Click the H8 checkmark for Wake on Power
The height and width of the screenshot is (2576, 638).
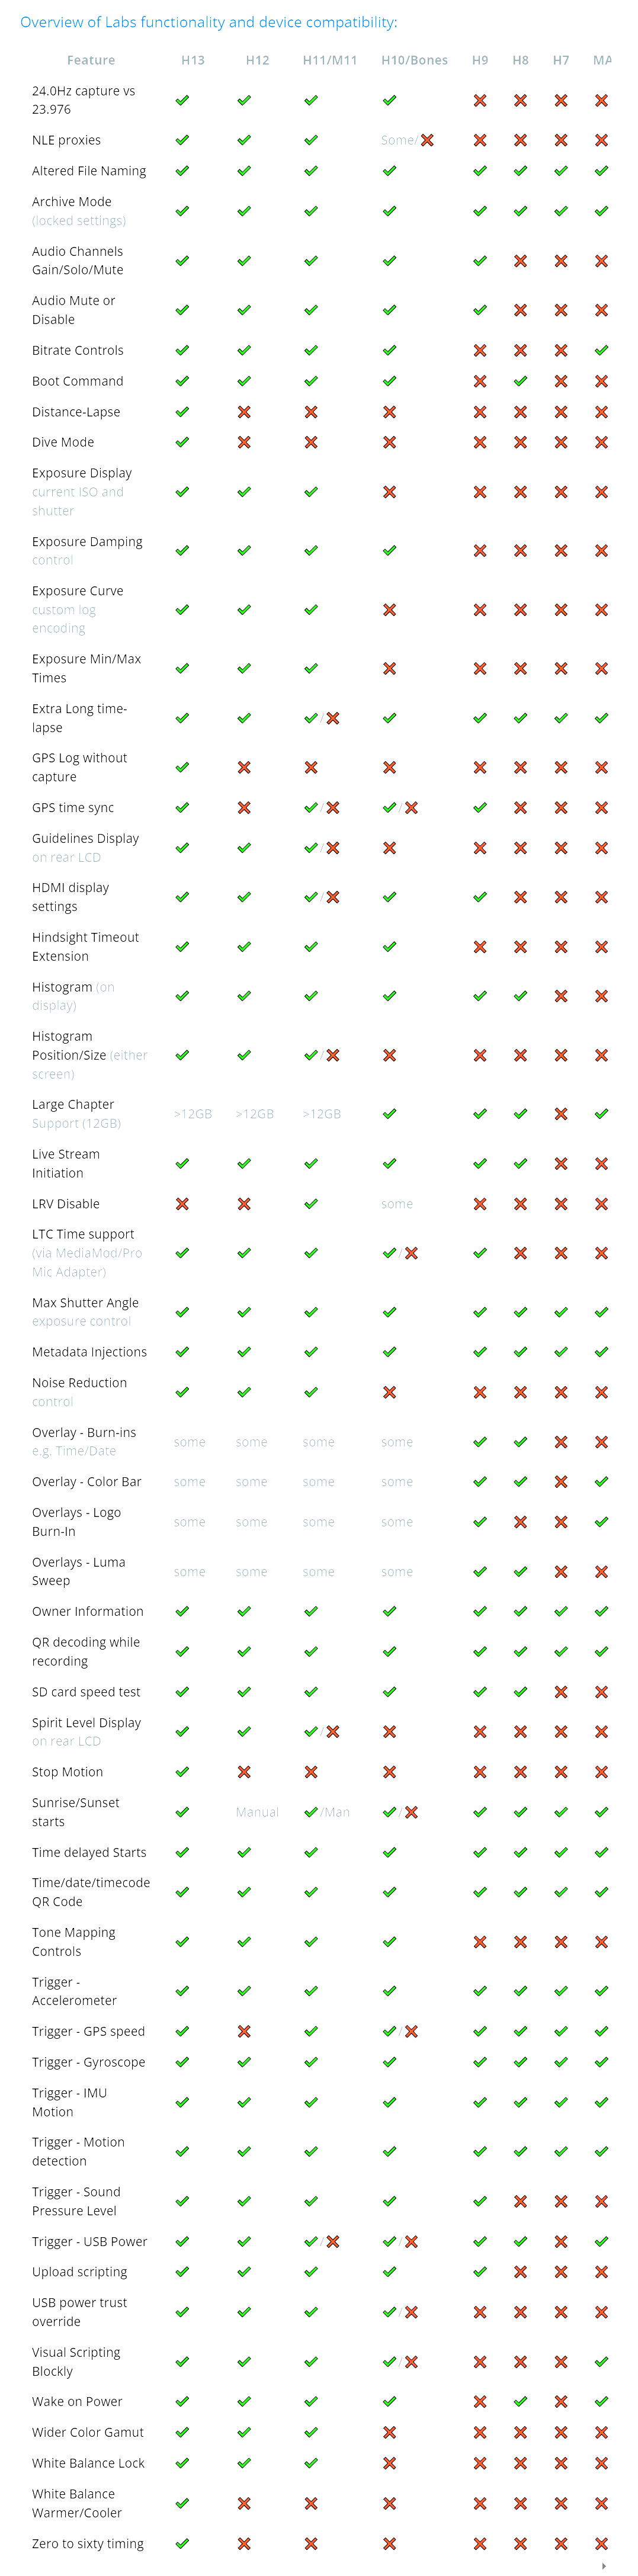pyautogui.click(x=520, y=2401)
